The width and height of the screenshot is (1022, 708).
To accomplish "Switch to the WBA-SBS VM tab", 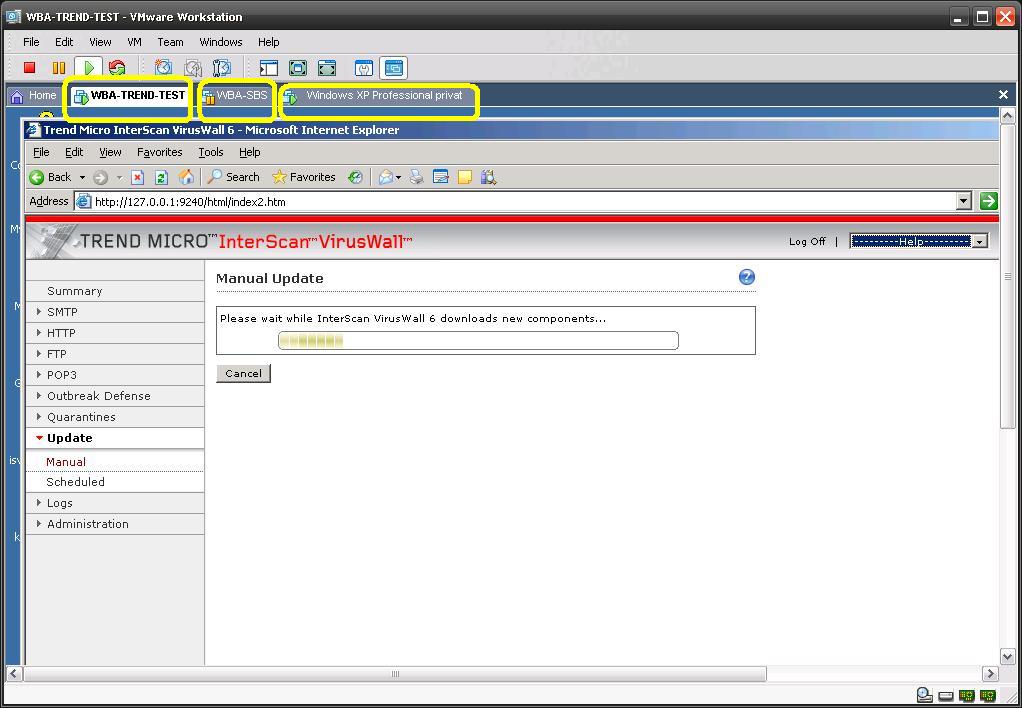I will click(x=235, y=96).
